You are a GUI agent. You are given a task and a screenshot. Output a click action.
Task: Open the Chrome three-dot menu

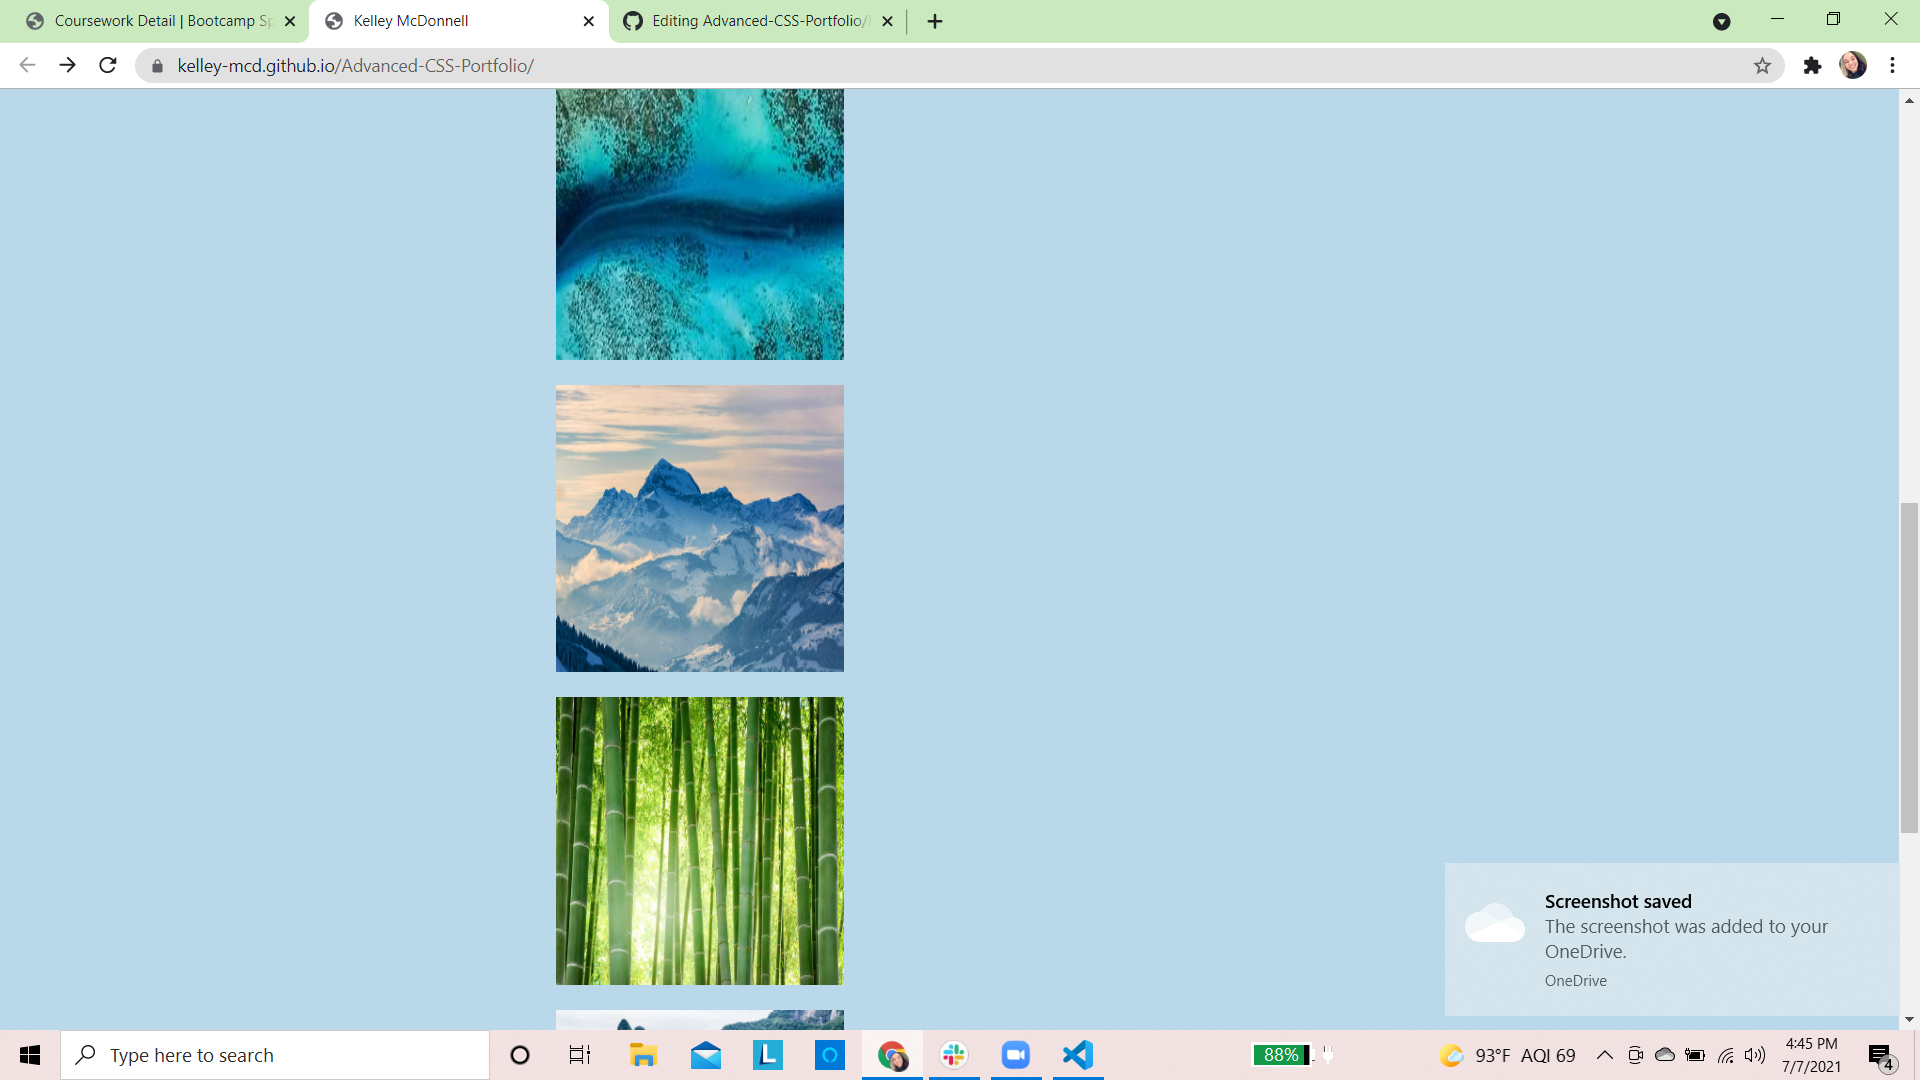click(1892, 65)
